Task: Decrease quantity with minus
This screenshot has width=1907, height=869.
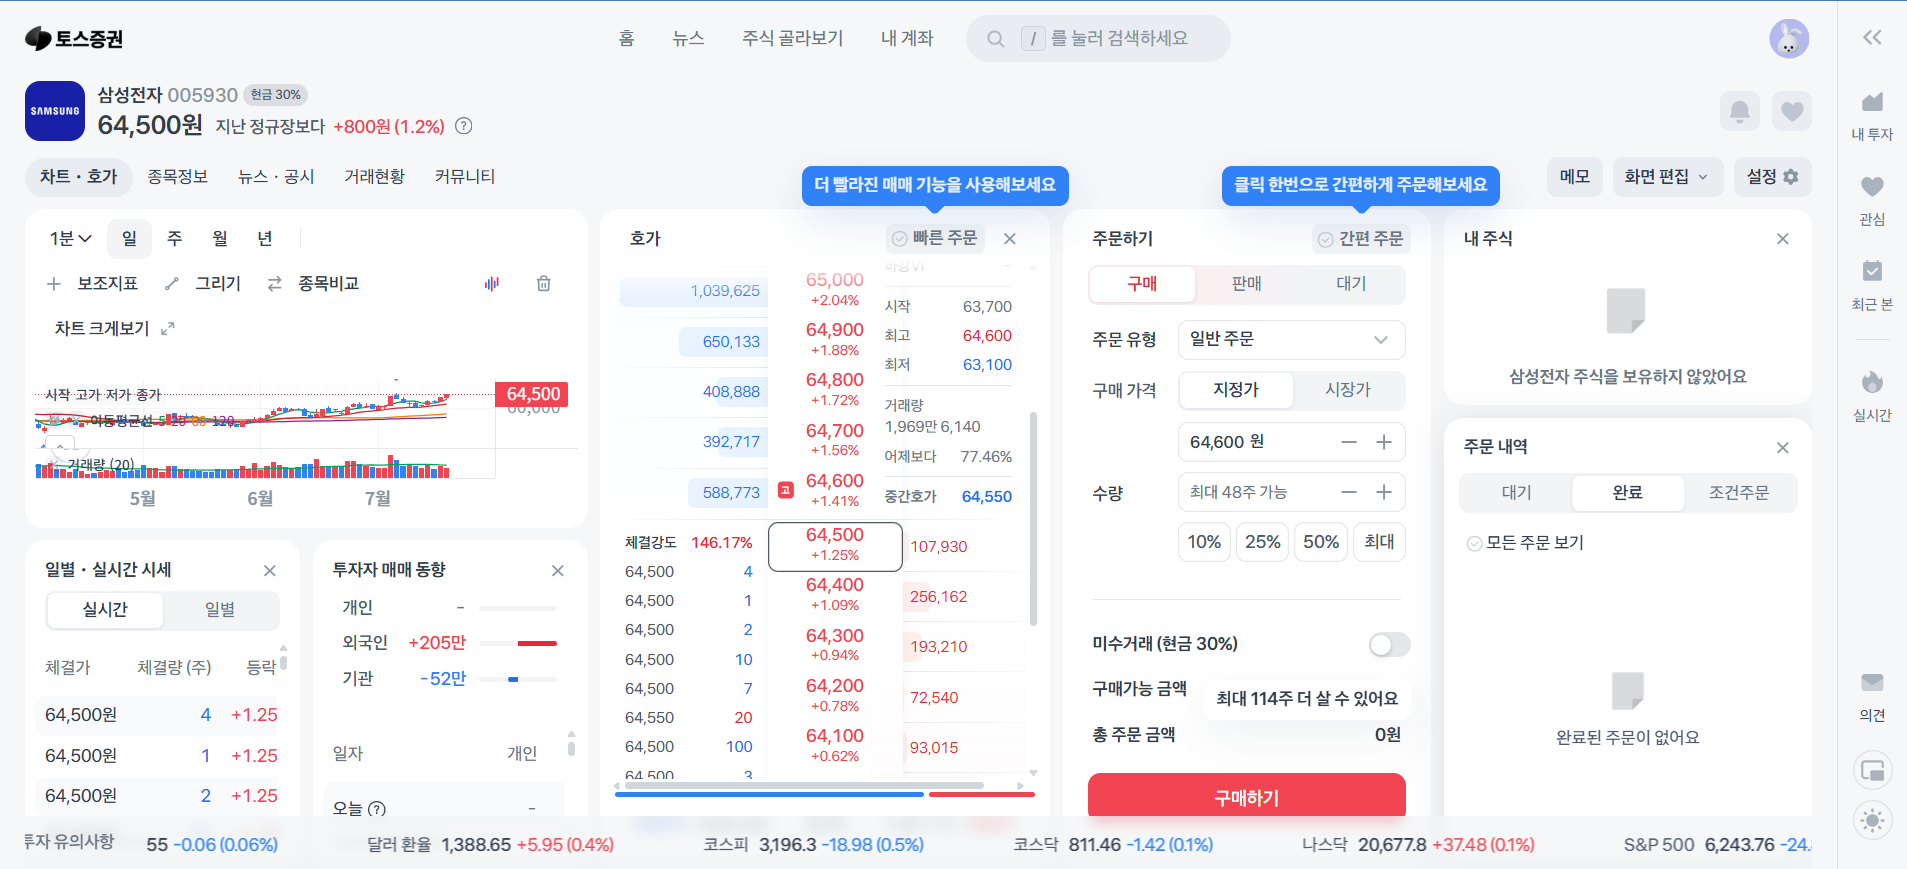Action: (1349, 492)
